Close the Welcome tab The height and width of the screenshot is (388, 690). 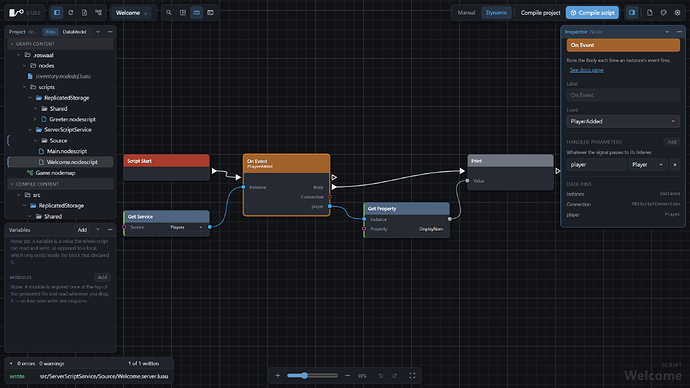tap(146, 13)
